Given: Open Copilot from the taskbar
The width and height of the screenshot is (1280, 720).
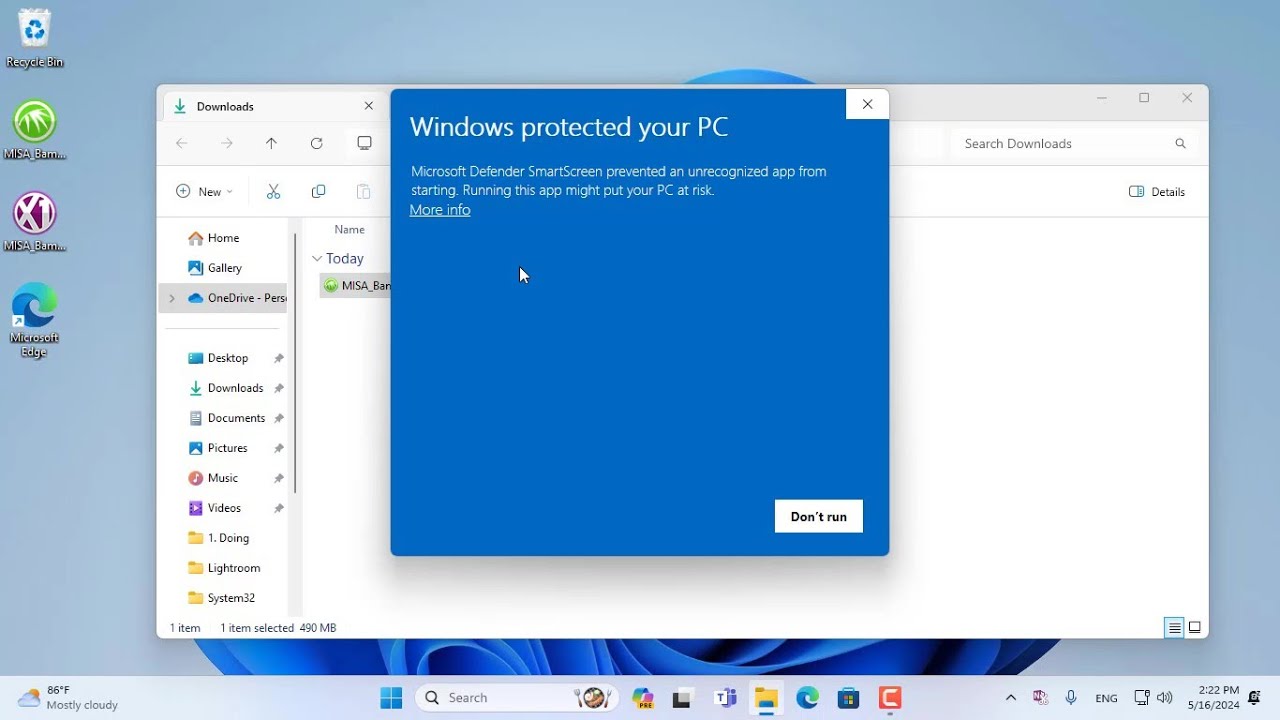Looking at the screenshot, I should point(643,697).
